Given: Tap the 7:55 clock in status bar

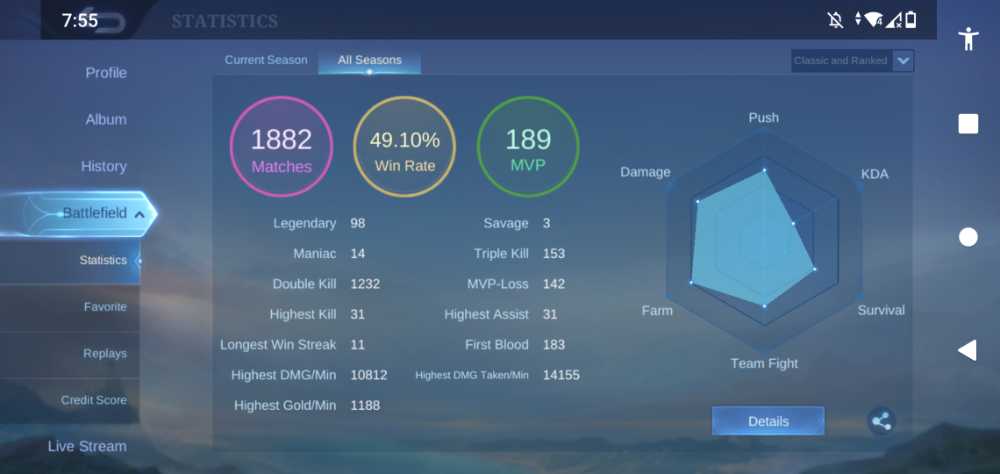Looking at the screenshot, I should coord(80,20).
